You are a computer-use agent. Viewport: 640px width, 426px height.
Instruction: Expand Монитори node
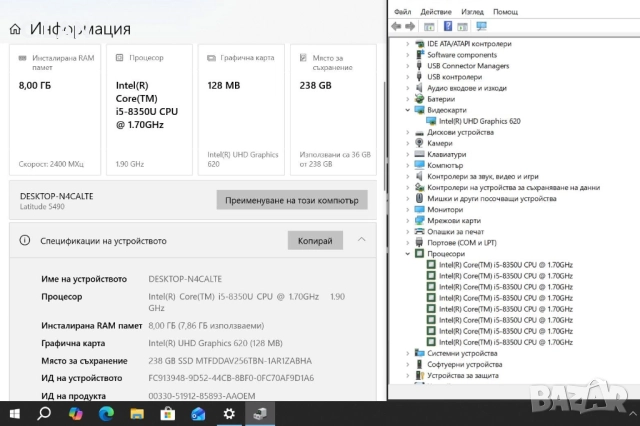click(x=407, y=209)
